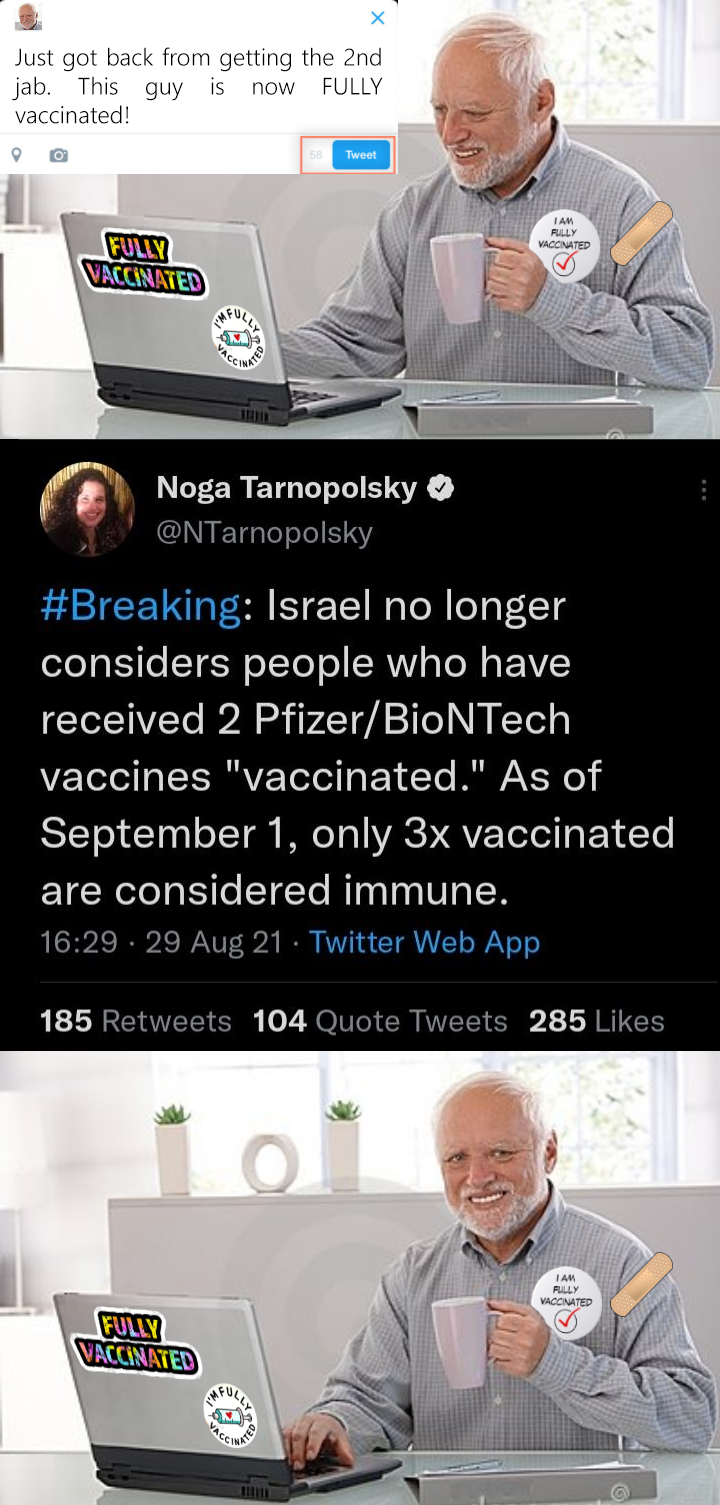Click the camera icon to add photo
The height and width of the screenshot is (1505, 720).
click(59, 155)
